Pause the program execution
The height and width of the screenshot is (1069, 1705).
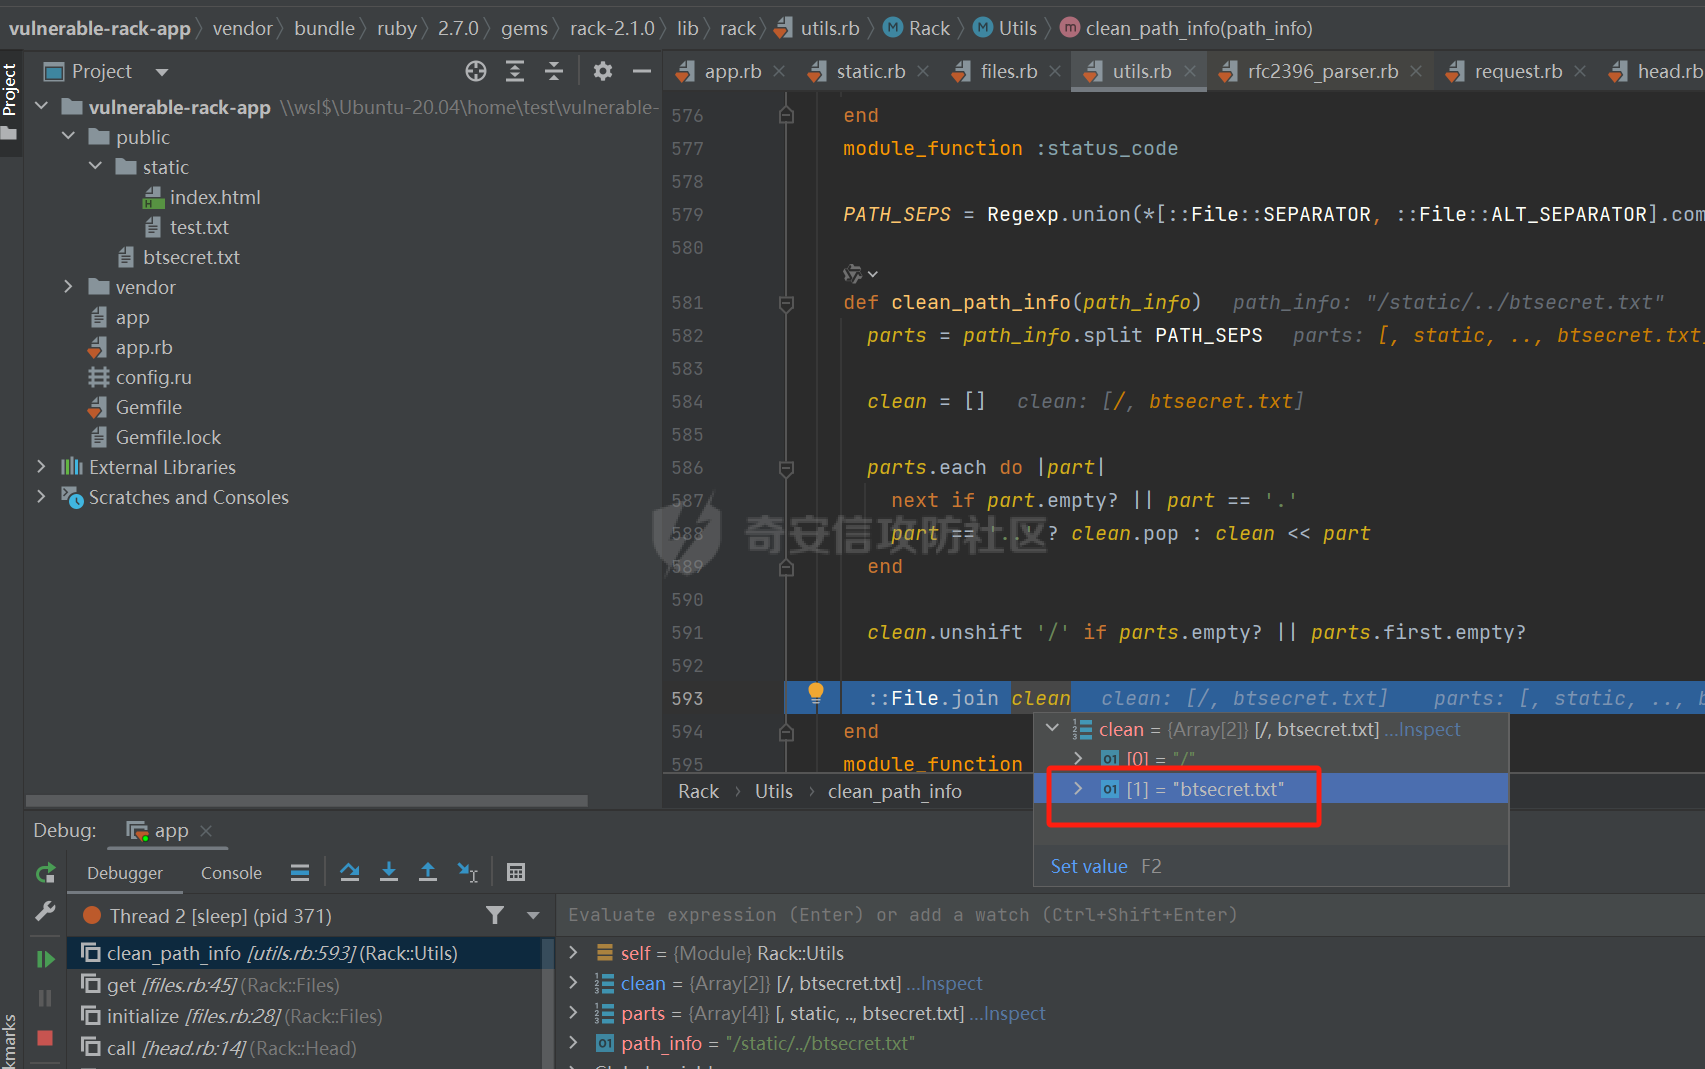tap(45, 998)
